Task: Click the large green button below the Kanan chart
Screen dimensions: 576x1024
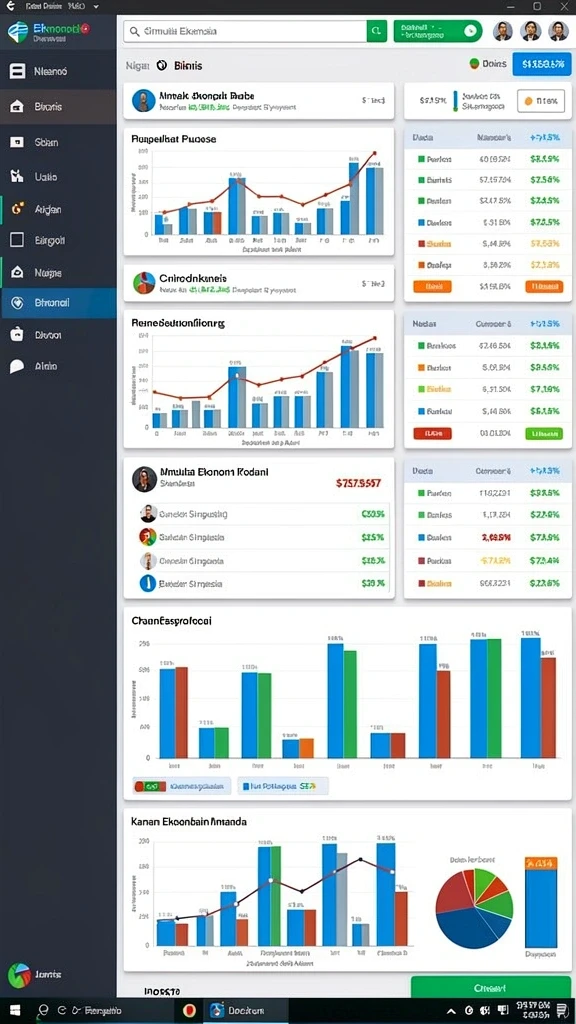Action: pos(490,988)
